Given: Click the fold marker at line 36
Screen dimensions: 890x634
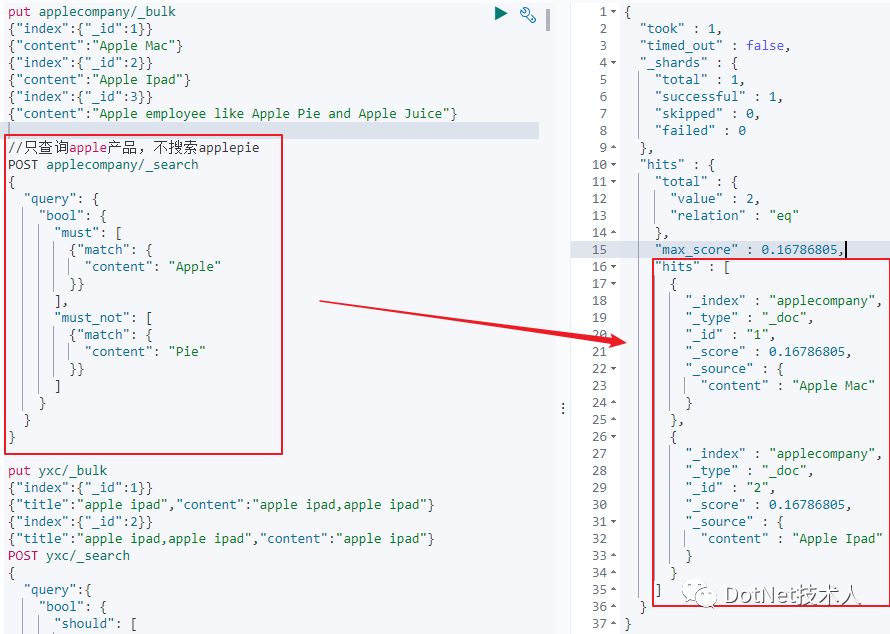Looking at the screenshot, I should [x=614, y=607].
